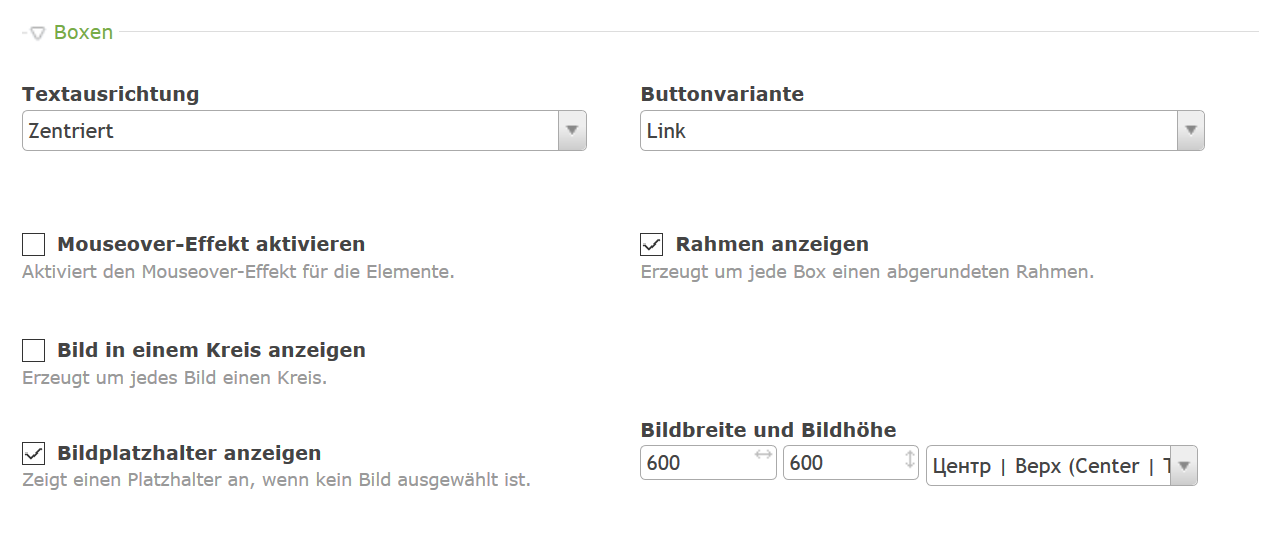
Task: Click the Bild in einem Kreis anzeigen label
Action: (x=211, y=350)
